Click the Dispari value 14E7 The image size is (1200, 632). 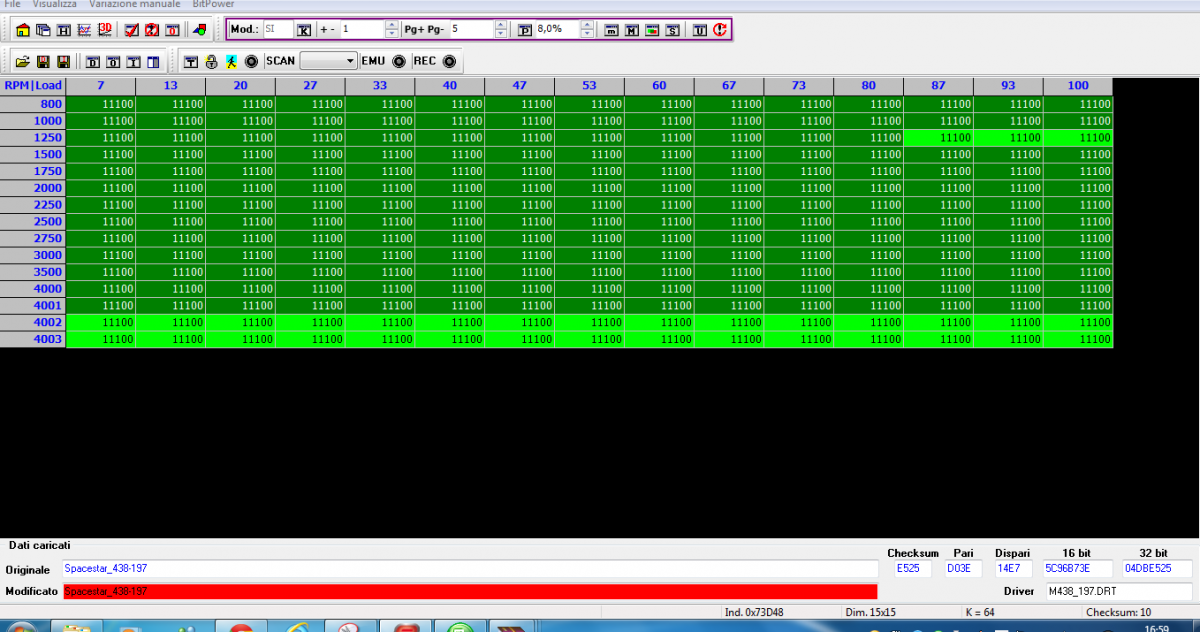coord(1013,569)
